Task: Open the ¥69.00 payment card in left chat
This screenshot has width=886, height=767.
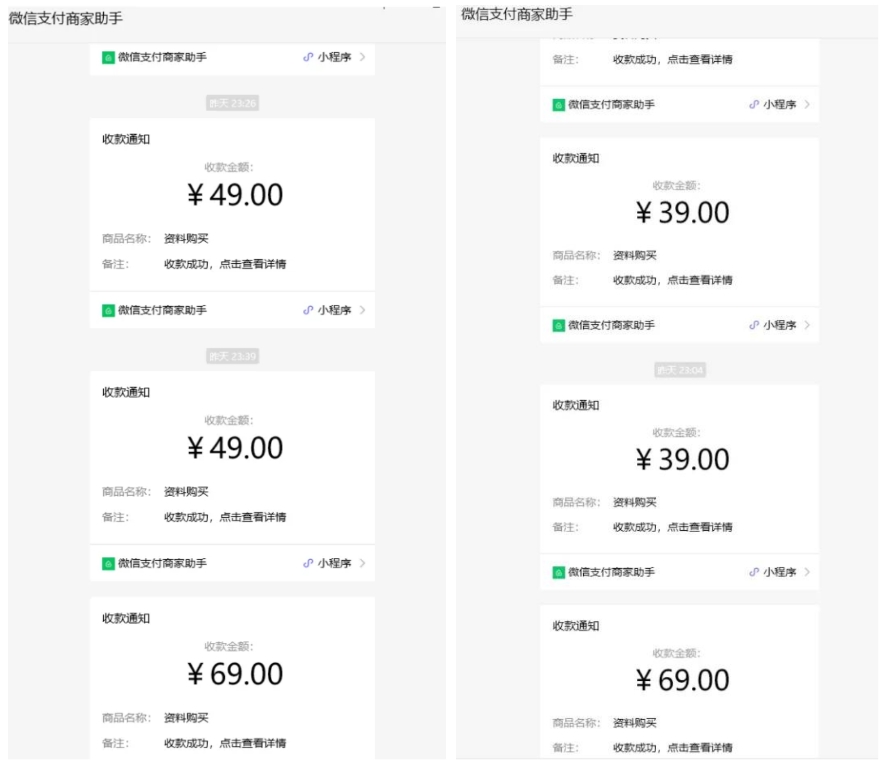Action: pyautogui.click(x=235, y=674)
